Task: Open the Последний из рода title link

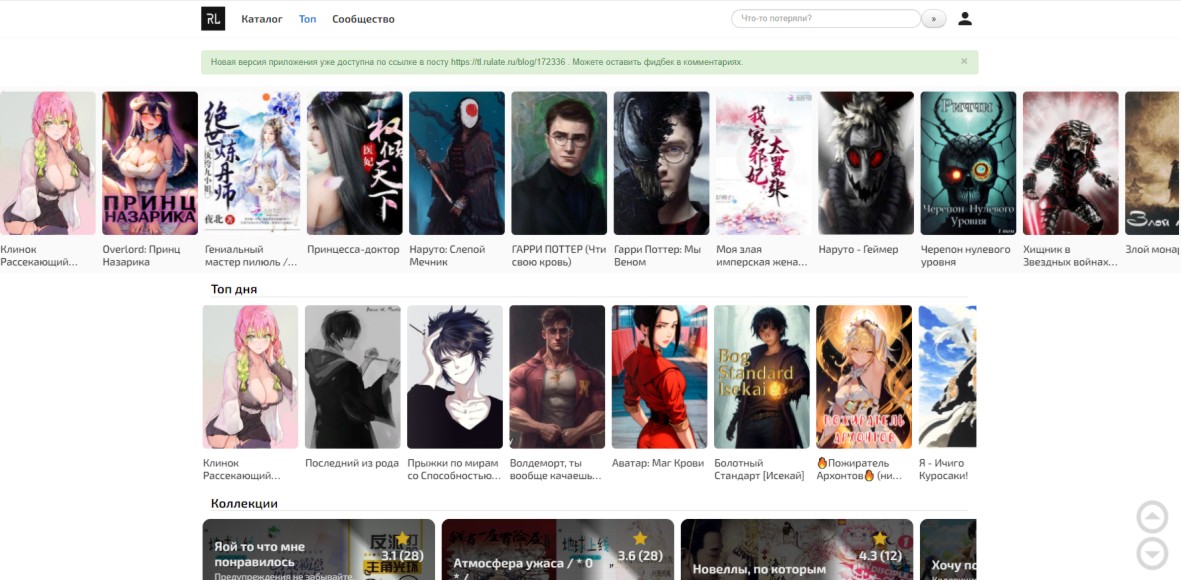Action: click(351, 463)
